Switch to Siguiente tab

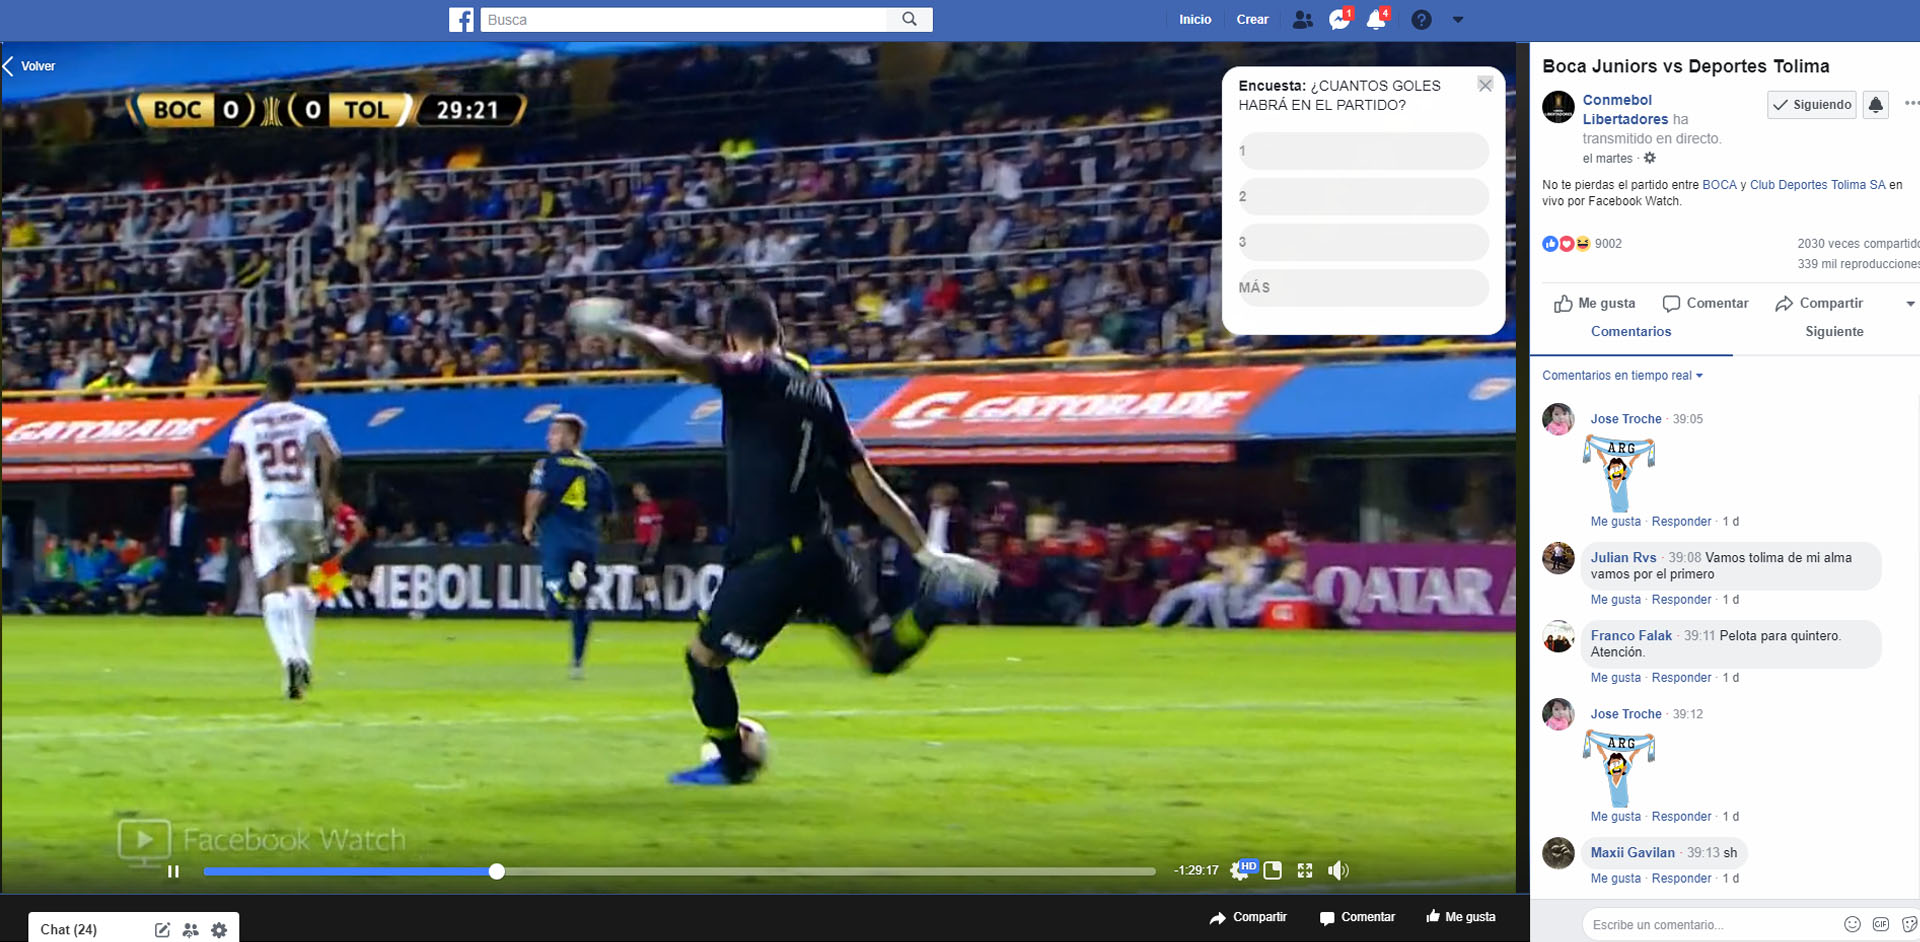pos(1834,332)
